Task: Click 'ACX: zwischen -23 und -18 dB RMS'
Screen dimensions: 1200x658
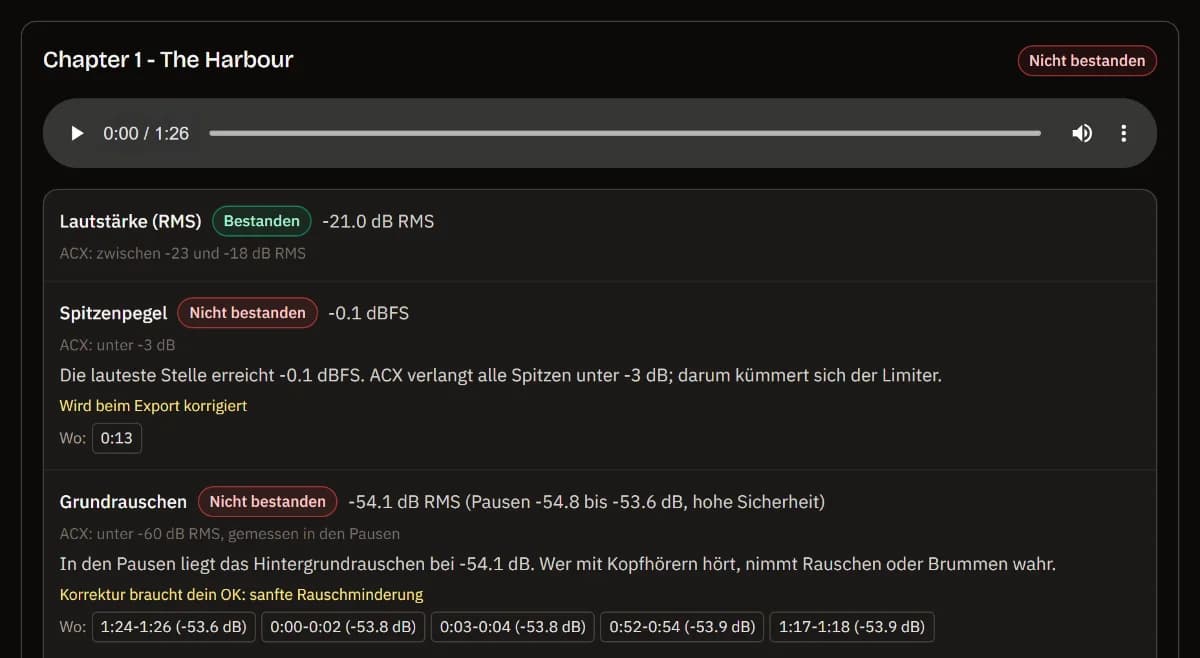Action: coord(183,253)
